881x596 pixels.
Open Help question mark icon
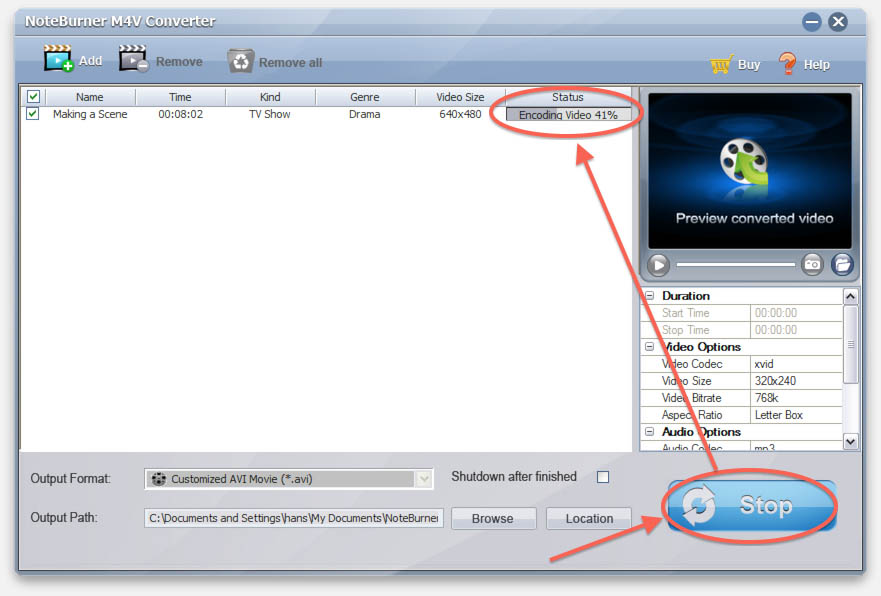pyautogui.click(x=787, y=63)
